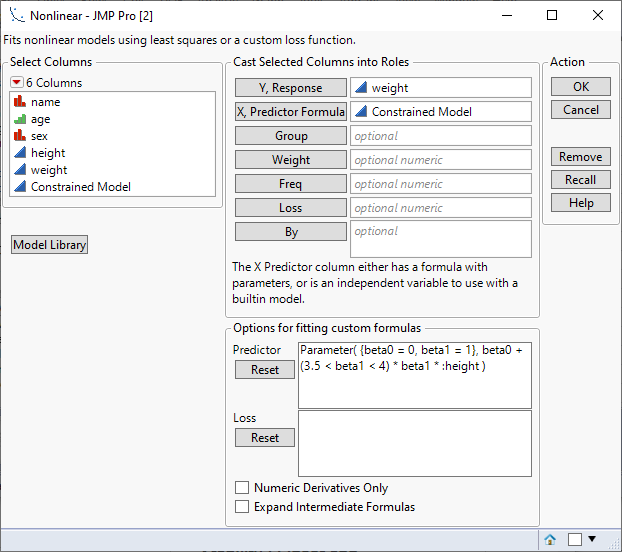The height and width of the screenshot is (552, 622).
Task: Open the status bar dropdown arrow
Action: pos(592,539)
